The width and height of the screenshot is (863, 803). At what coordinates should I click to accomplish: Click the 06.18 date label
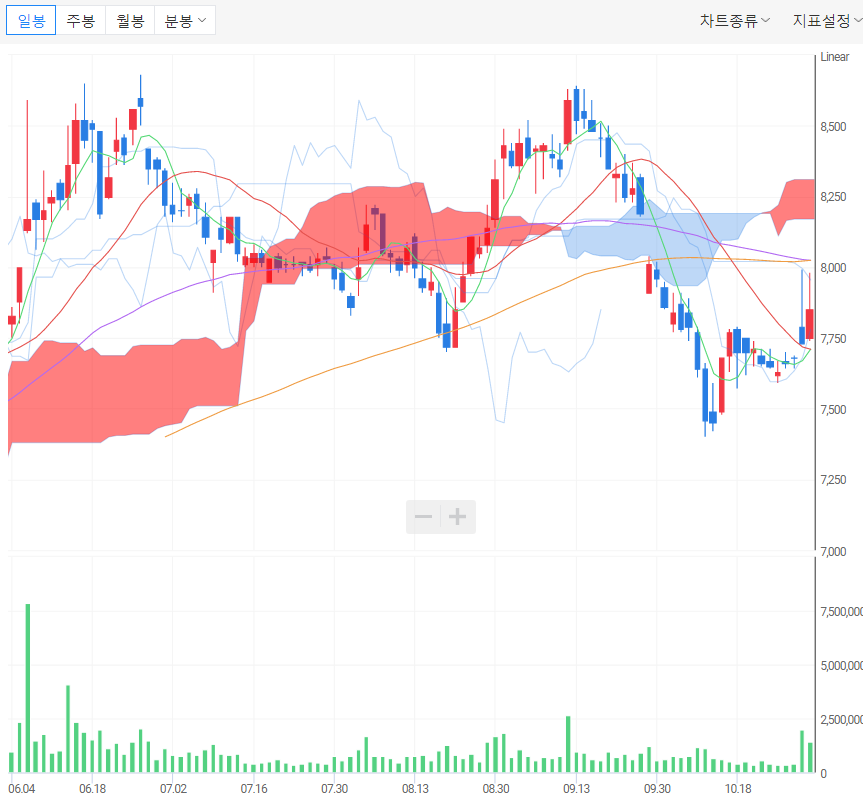point(92,789)
